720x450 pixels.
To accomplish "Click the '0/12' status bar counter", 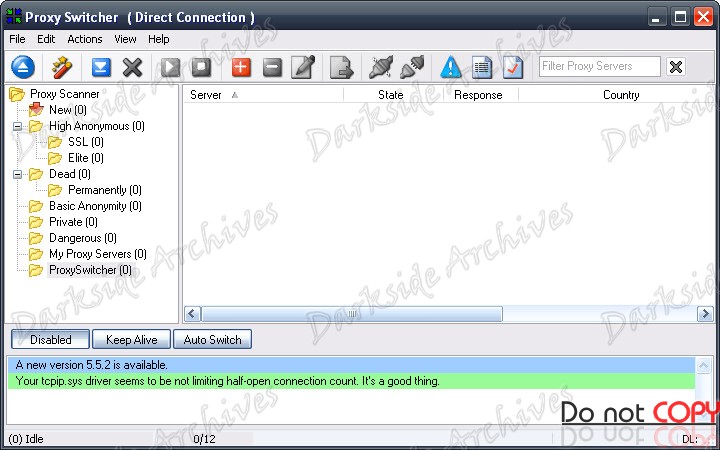I will click(x=204, y=439).
